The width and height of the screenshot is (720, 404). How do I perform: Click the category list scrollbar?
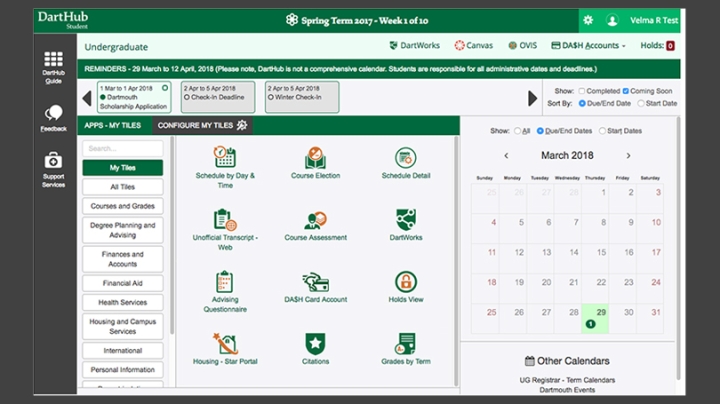(172, 235)
